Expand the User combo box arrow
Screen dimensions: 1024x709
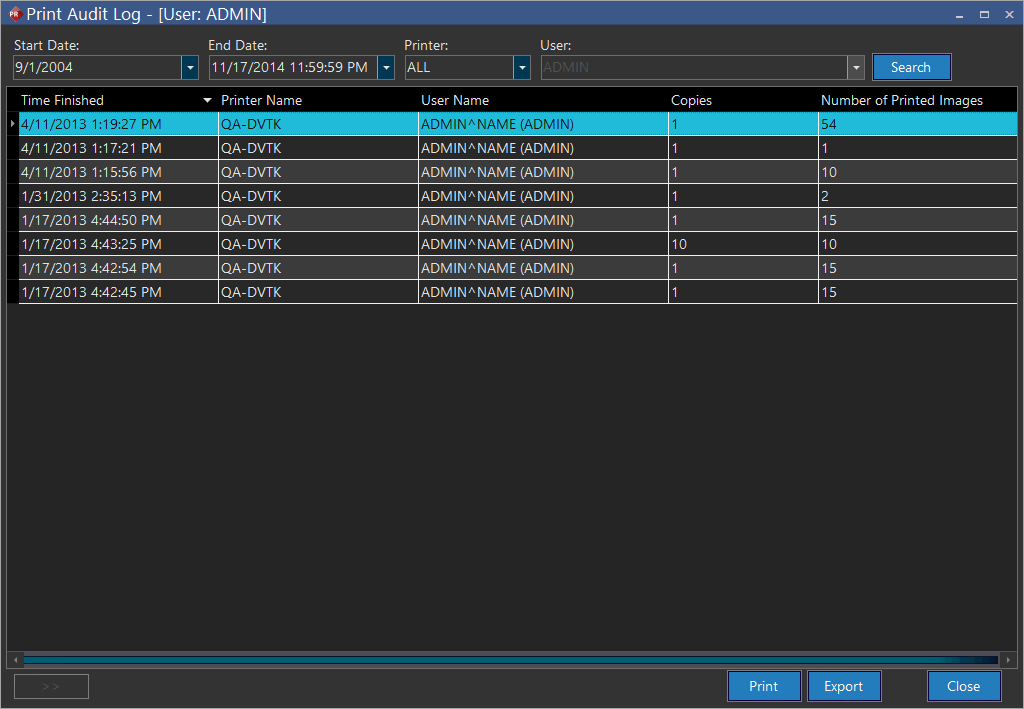[x=856, y=68]
